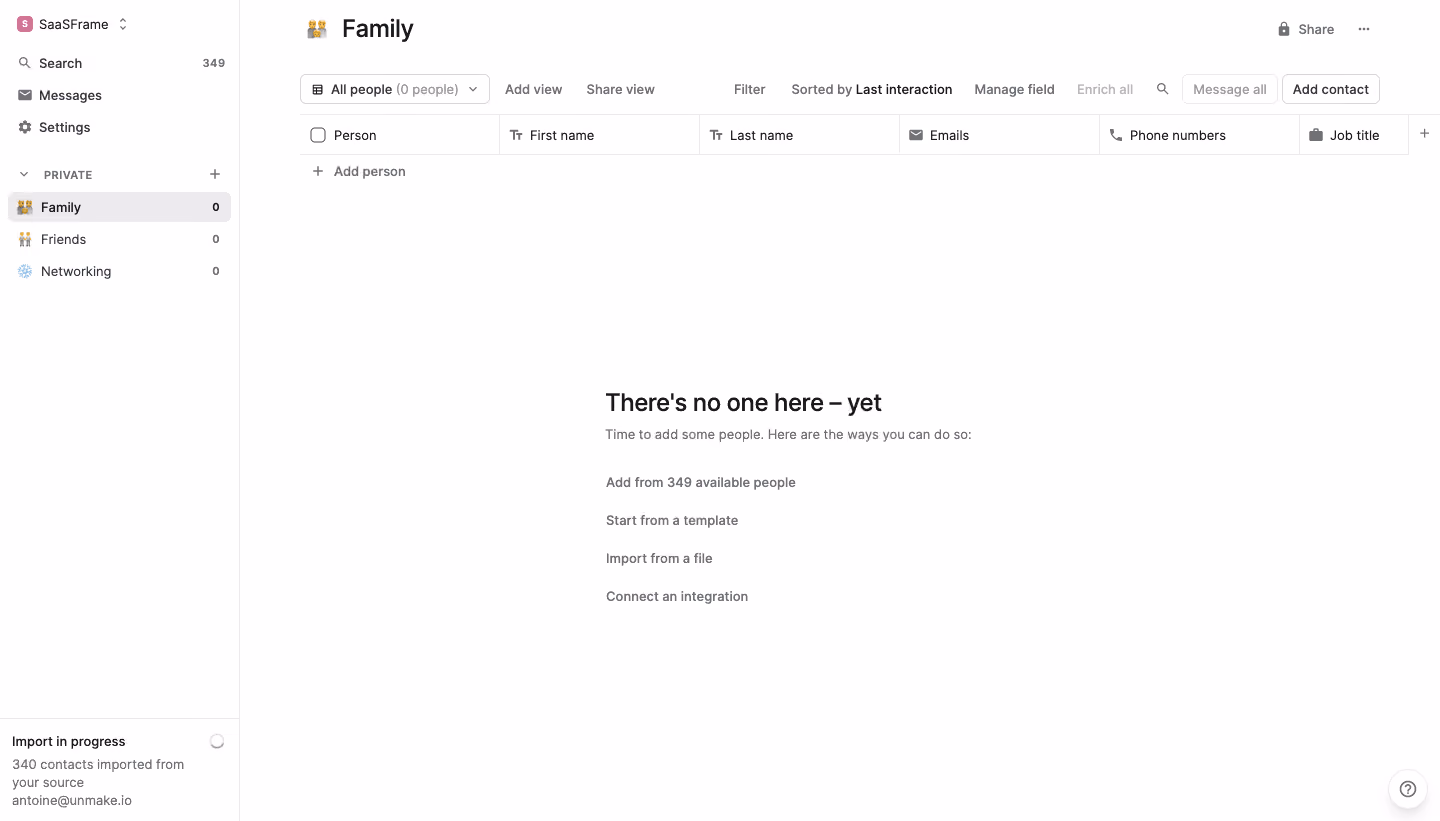Image resolution: width=1440 pixels, height=821 pixels.
Task: Click the import progress spinner
Action: coord(217,741)
